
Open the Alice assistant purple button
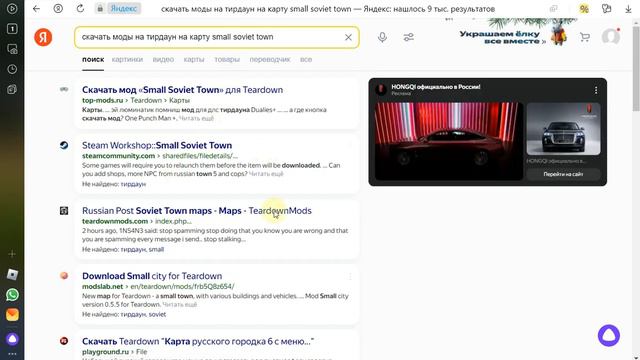click(609, 336)
